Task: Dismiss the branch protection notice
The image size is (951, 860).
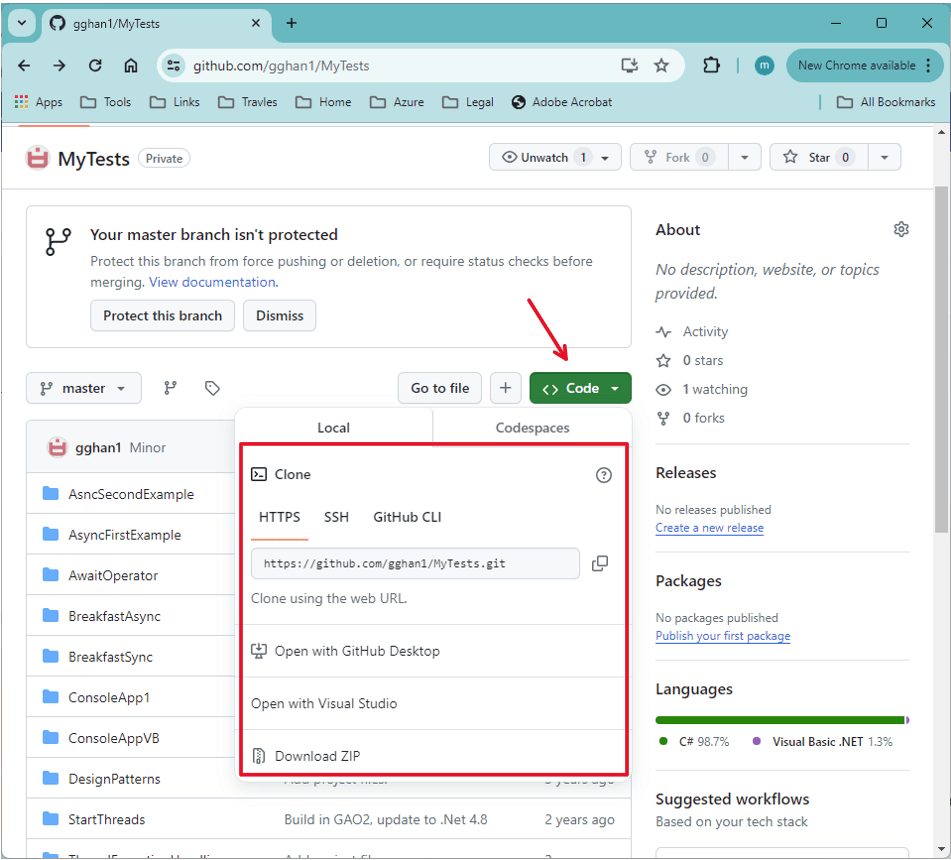Action: click(x=280, y=315)
